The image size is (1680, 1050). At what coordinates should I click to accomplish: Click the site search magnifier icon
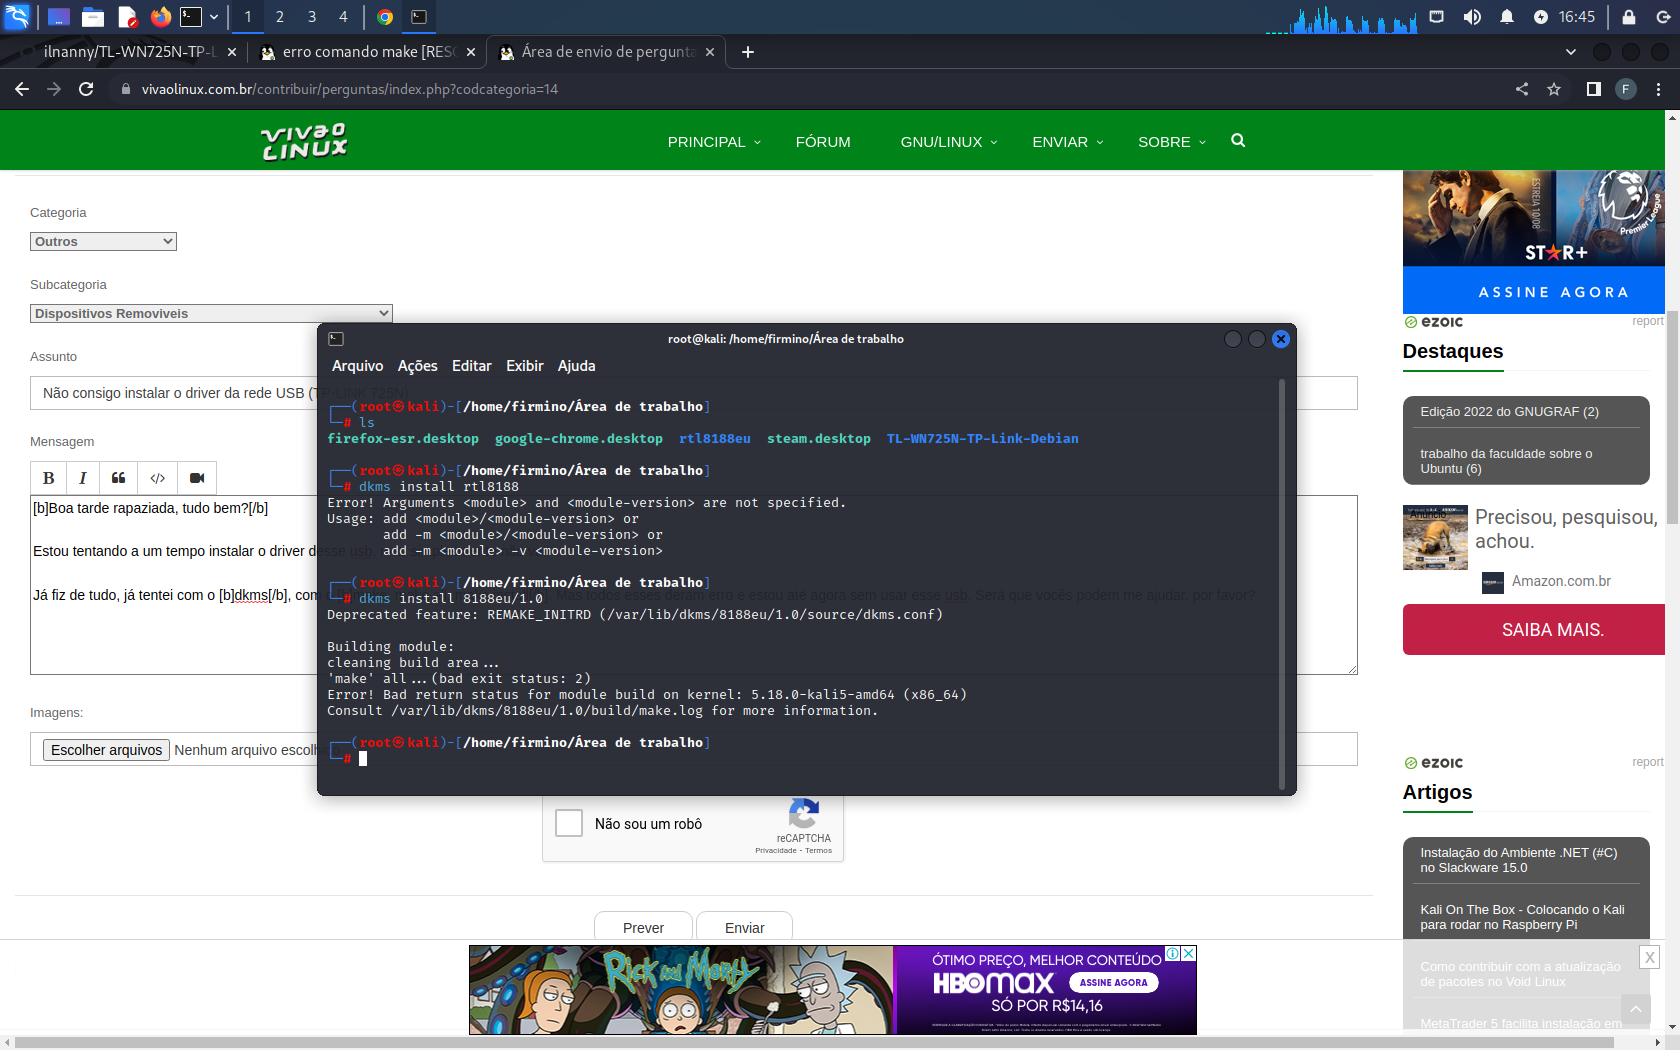pos(1238,141)
